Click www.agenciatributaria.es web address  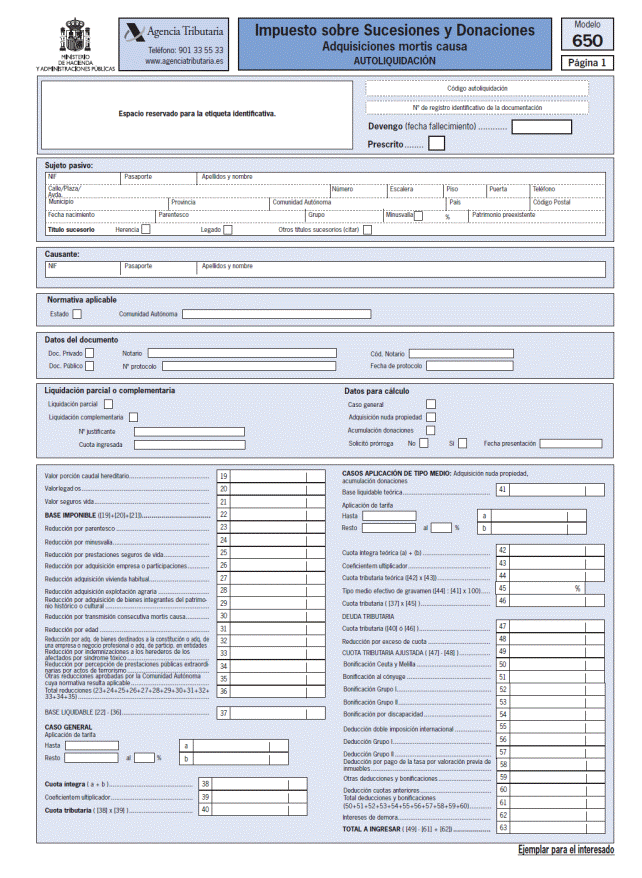184,62
